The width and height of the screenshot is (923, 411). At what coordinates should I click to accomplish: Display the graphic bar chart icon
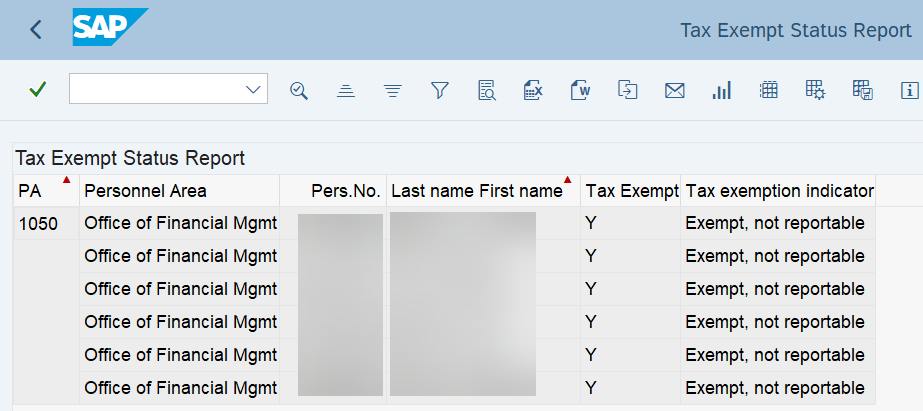(721, 90)
